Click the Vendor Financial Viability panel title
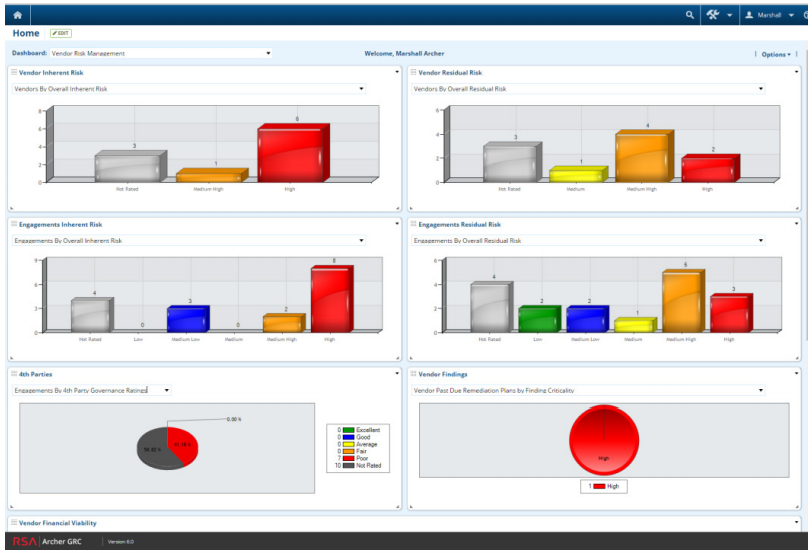The width and height of the screenshot is (812, 553). 57,523
